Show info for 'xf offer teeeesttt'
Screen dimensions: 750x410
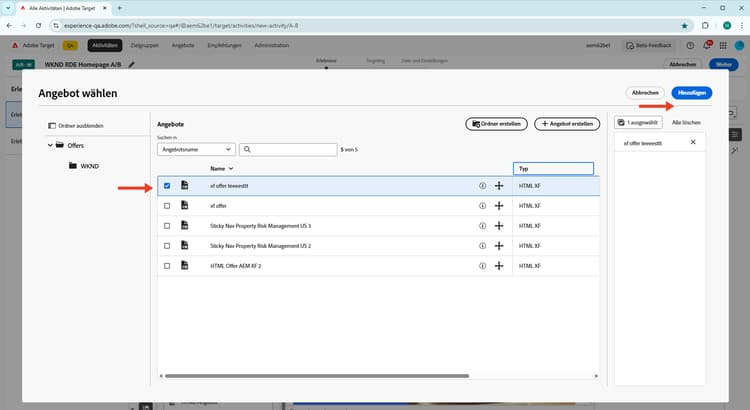(x=483, y=186)
